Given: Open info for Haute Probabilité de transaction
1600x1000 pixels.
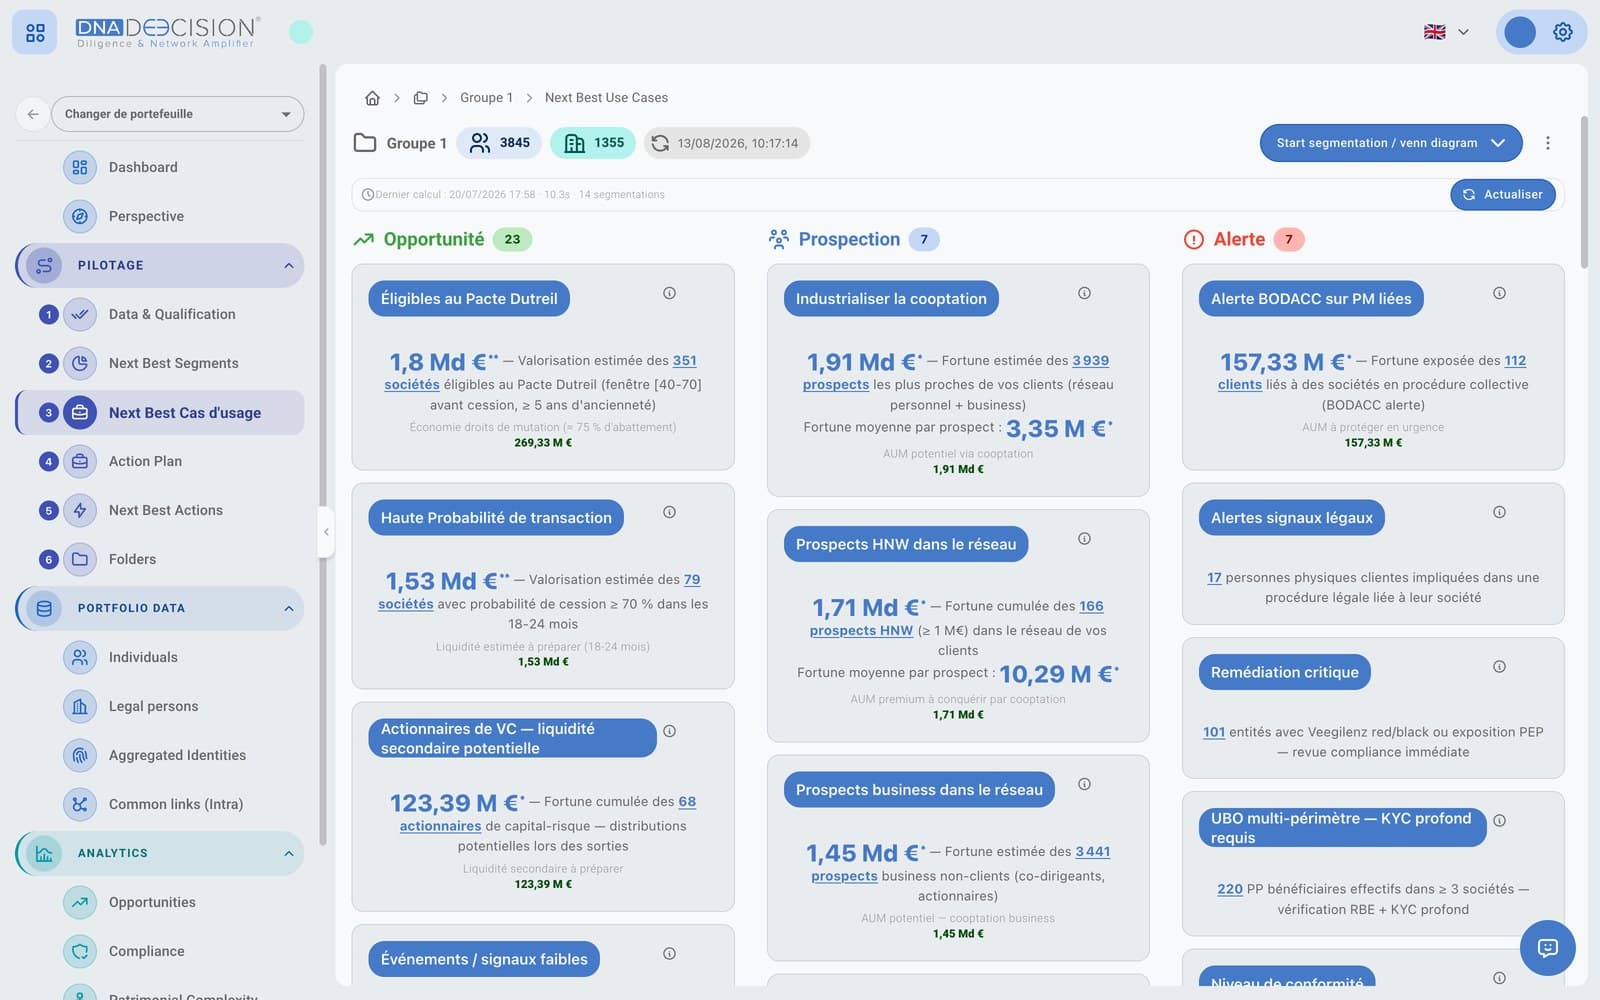Looking at the screenshot, I should 670,512.
